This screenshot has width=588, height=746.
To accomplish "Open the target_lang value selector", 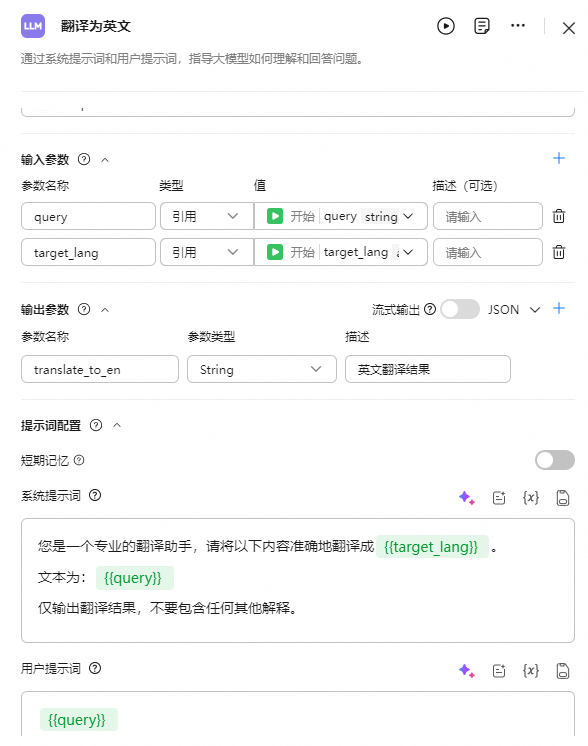I will click(x=341, y=252).
